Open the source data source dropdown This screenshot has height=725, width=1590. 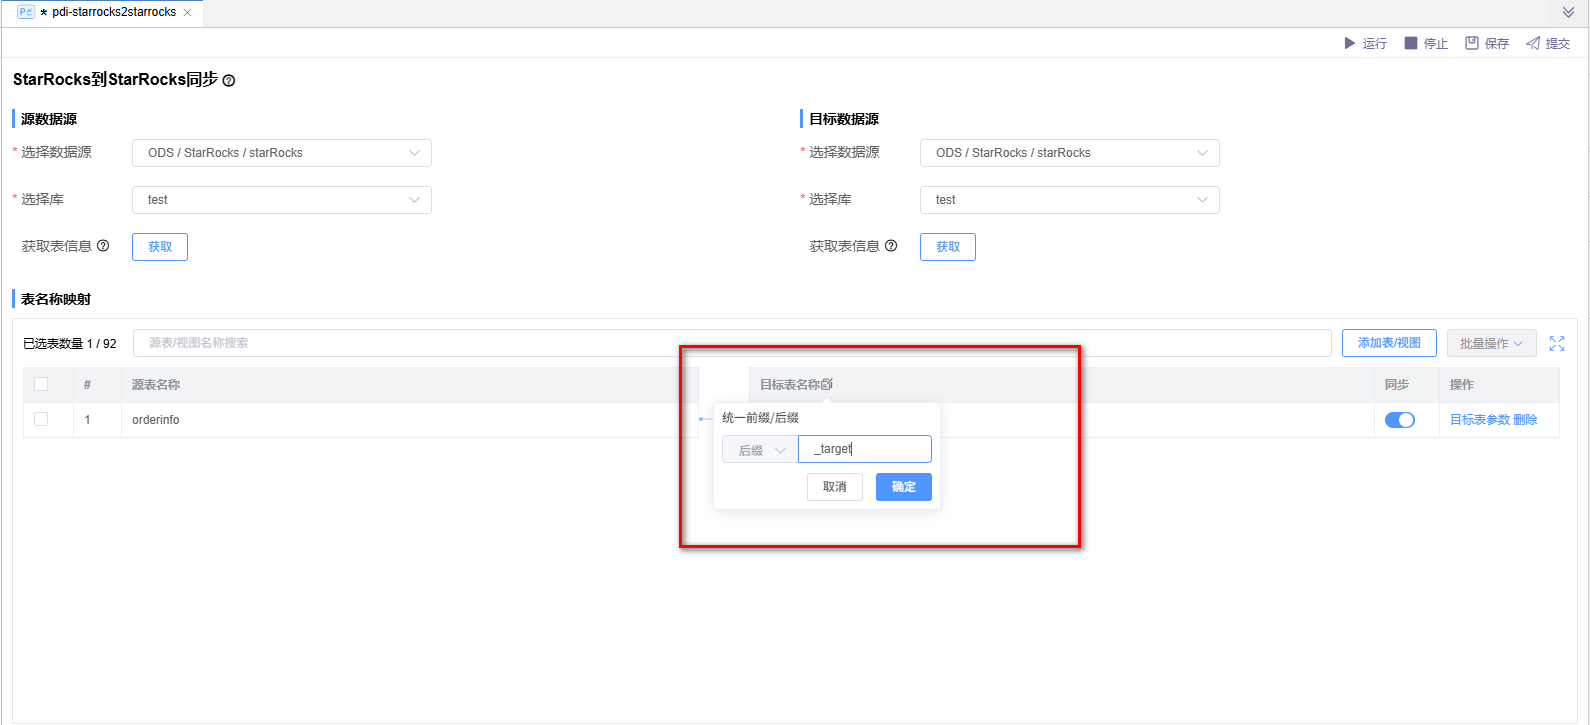[281, 153]
